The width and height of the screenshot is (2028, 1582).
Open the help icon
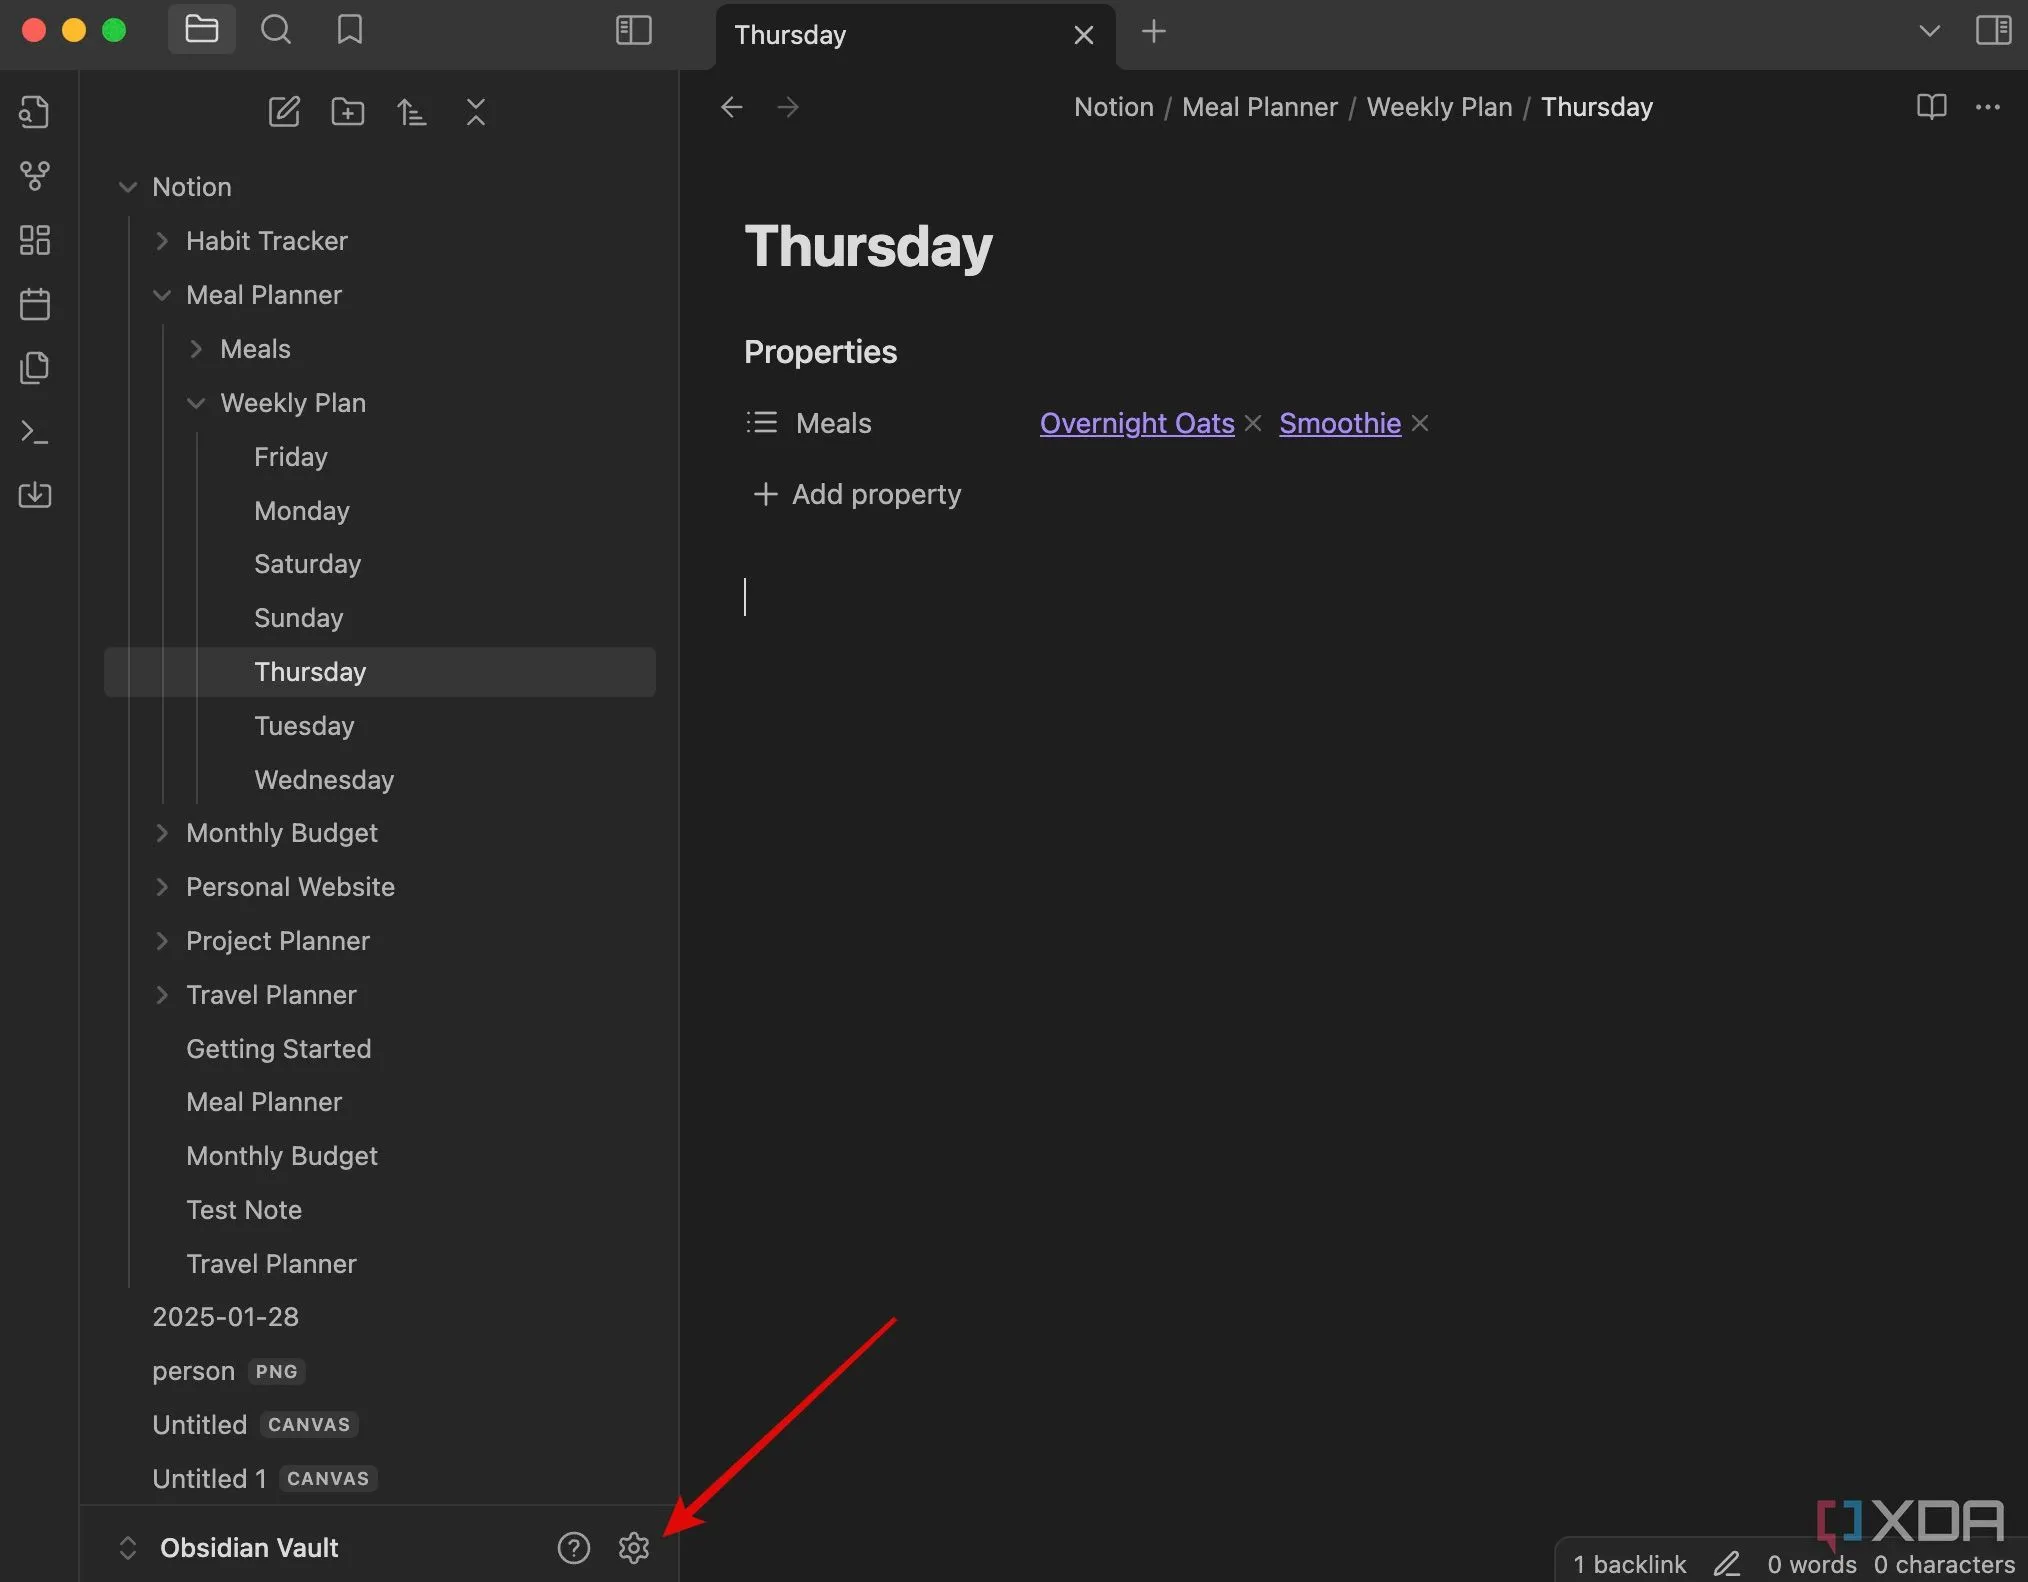coord(574,1548)
